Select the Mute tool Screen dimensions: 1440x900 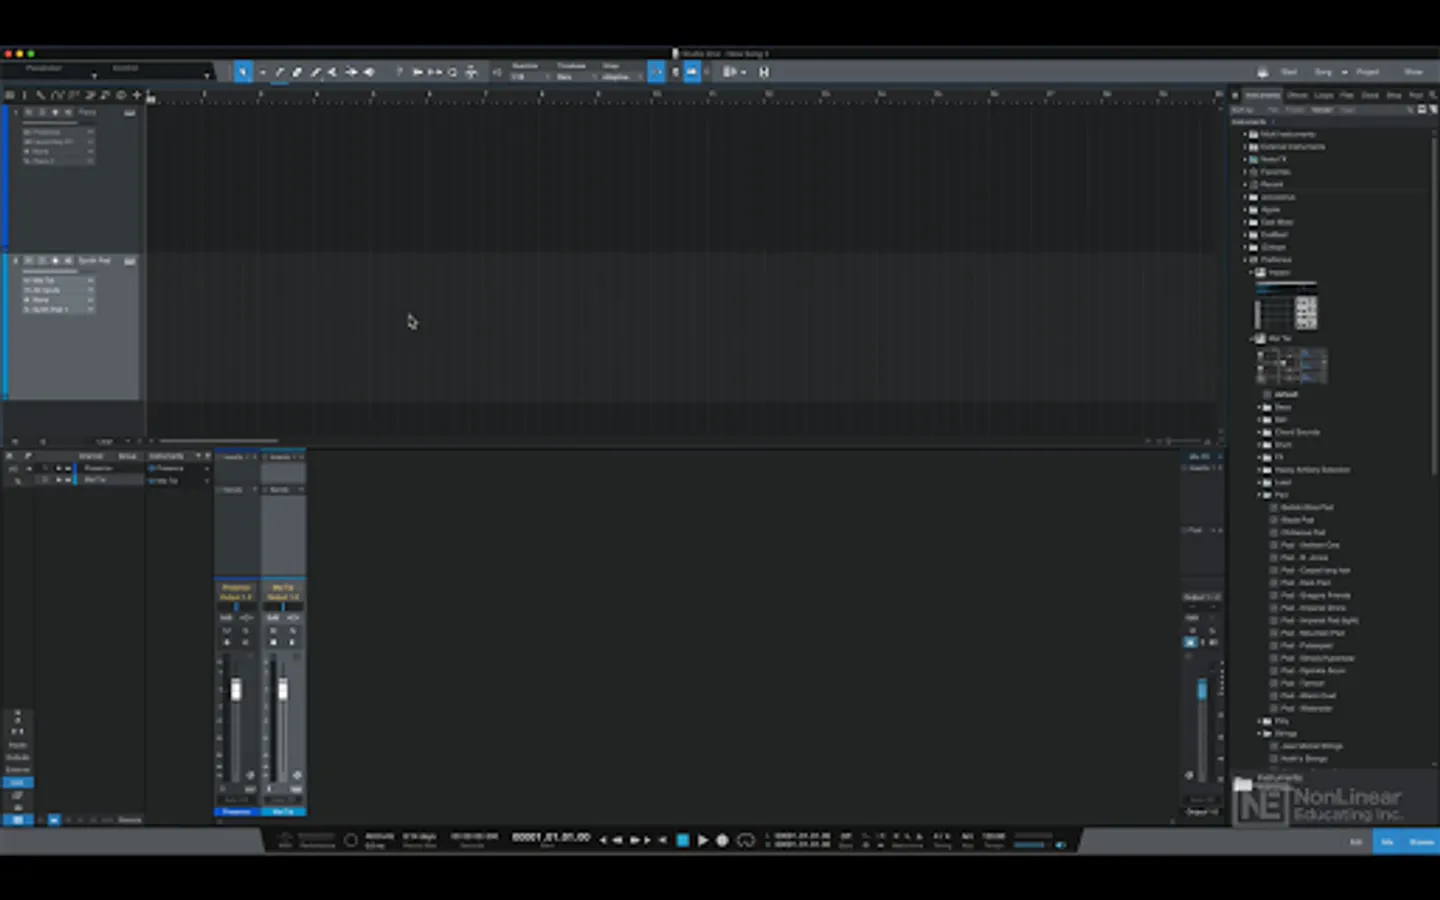click(334, 72)
